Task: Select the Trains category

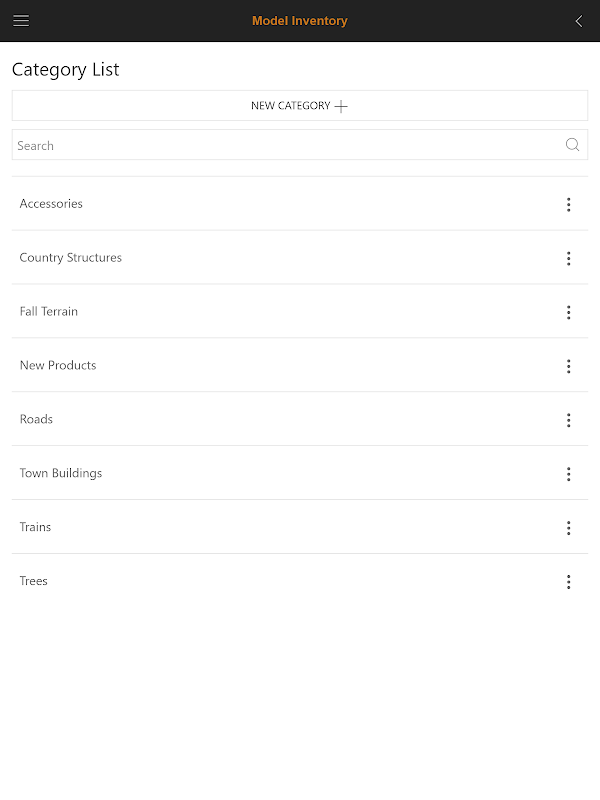Action: pyautogui.click(x=35, y=527)
